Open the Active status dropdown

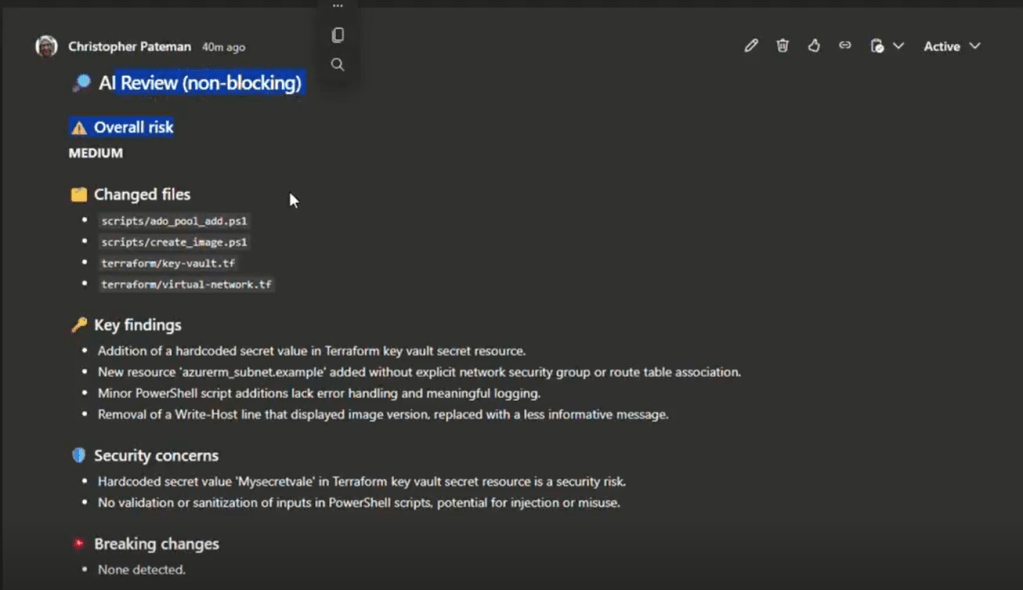951,46
